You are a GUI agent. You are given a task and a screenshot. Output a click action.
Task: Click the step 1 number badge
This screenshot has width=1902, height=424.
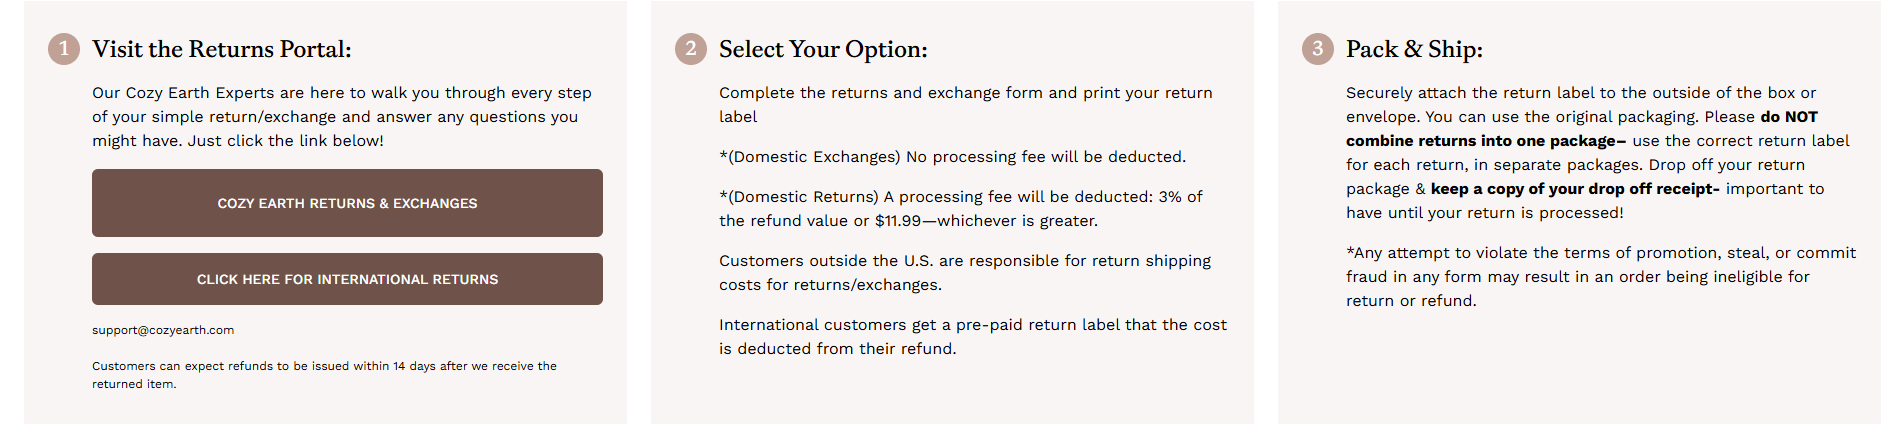coord(64,49)
